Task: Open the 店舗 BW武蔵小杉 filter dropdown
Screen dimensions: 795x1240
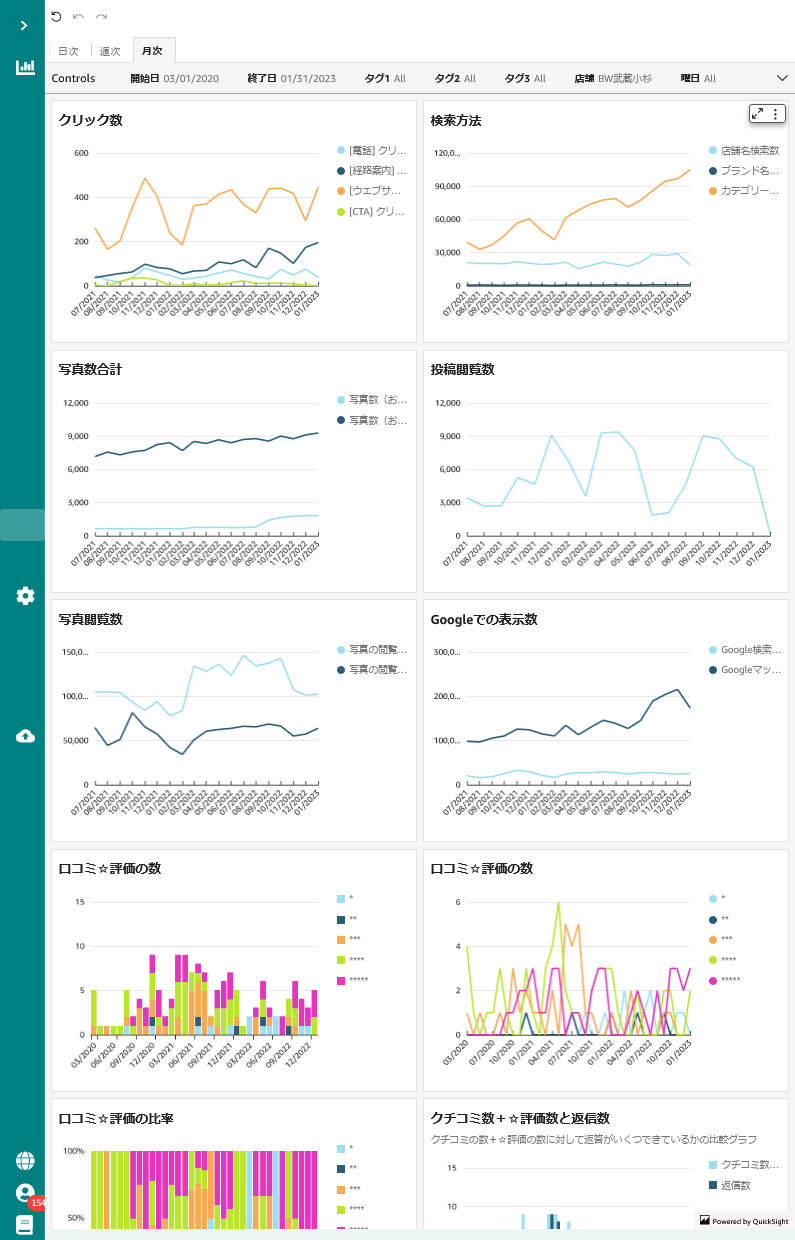Action: pos(613,78)
